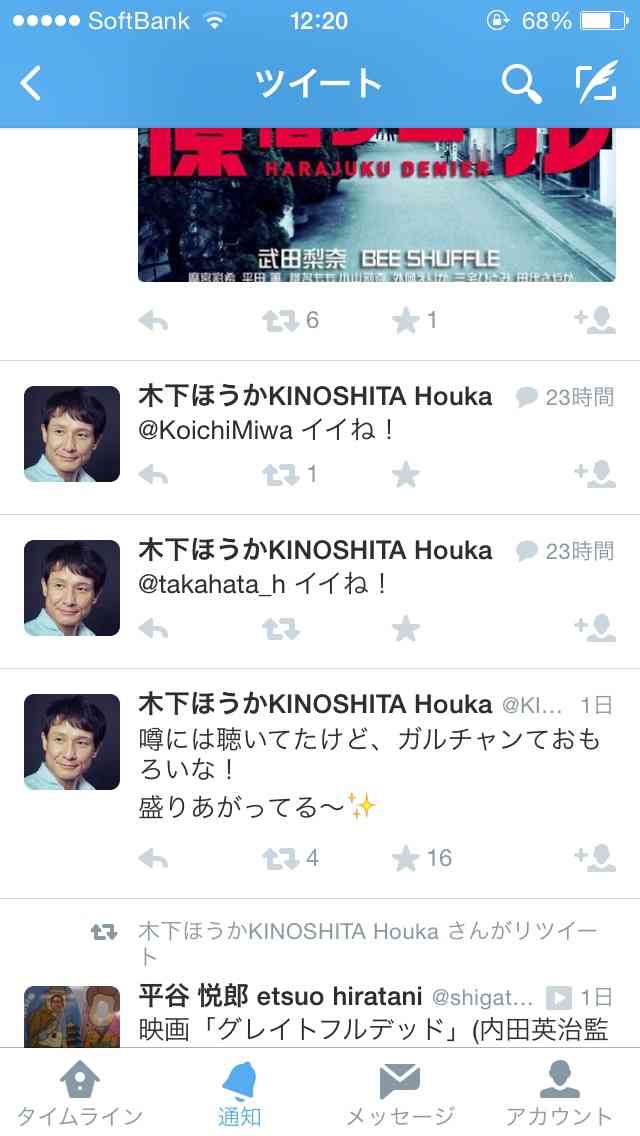Follow user icon beside ガルチャン tweet
640x1136 pixels.
click(x=595, y=857)
